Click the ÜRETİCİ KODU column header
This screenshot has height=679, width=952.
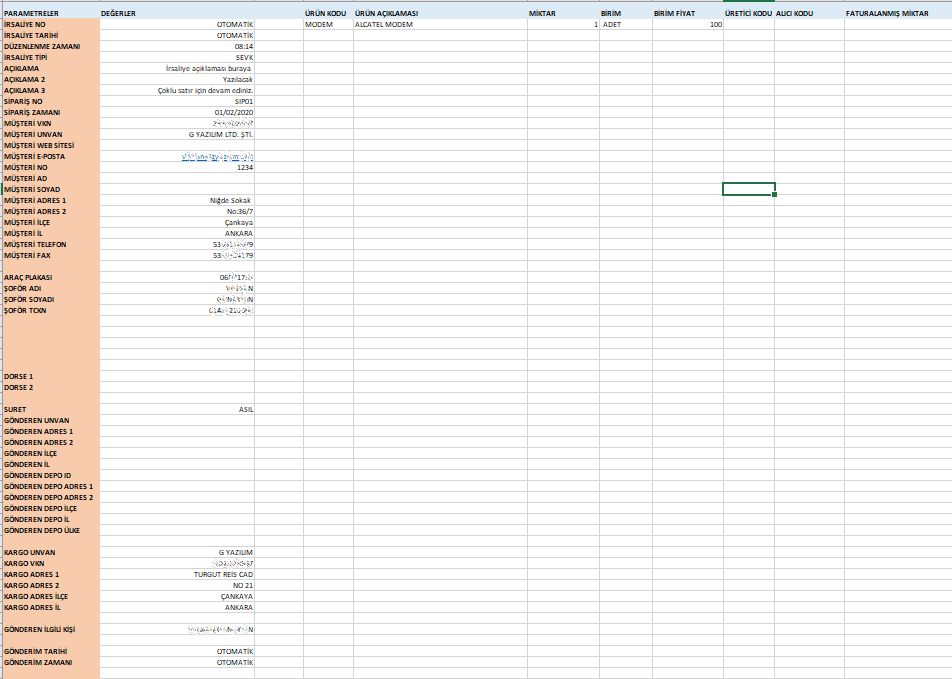[x=748, y=14]
